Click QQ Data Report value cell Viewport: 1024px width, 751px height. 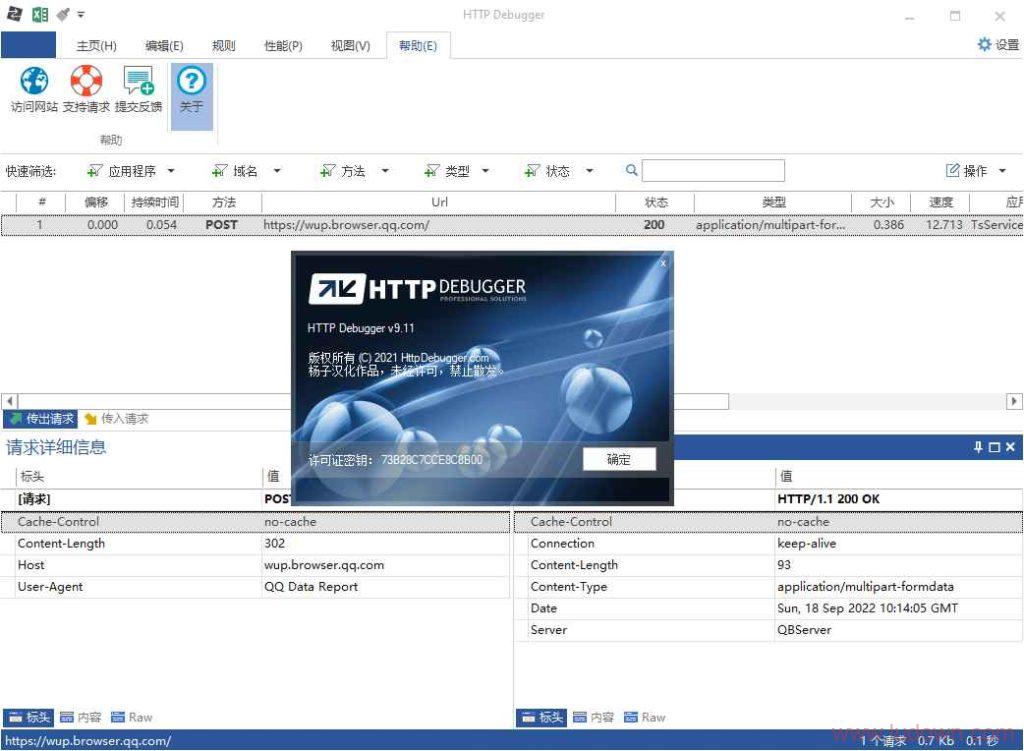pyautogui.click(x=311, y=586)
